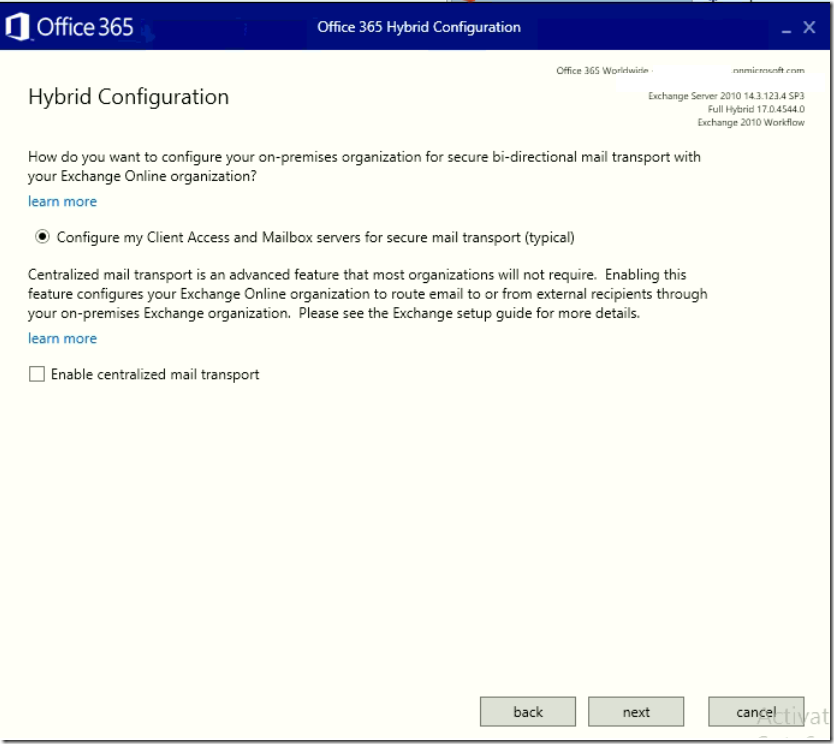Click the Exchange Server 2010 14.3.123.4 SP3 text
This screenshot has height=744, width=834.
coord(726,96)
